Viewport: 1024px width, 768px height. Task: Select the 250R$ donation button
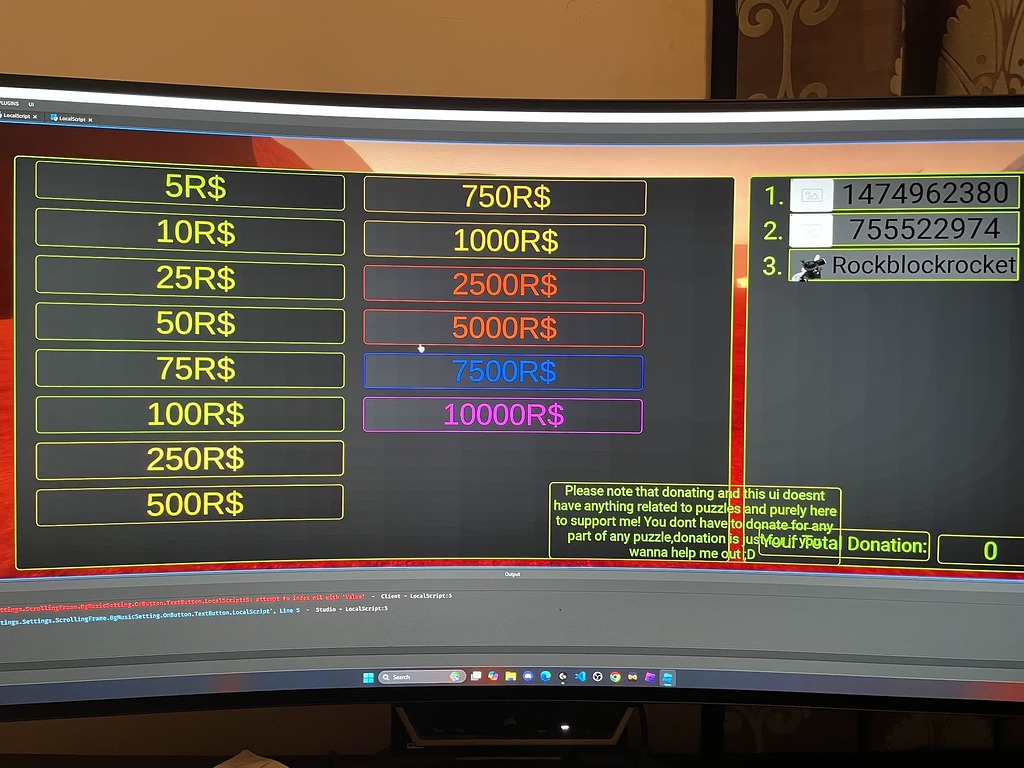[190, 459]
